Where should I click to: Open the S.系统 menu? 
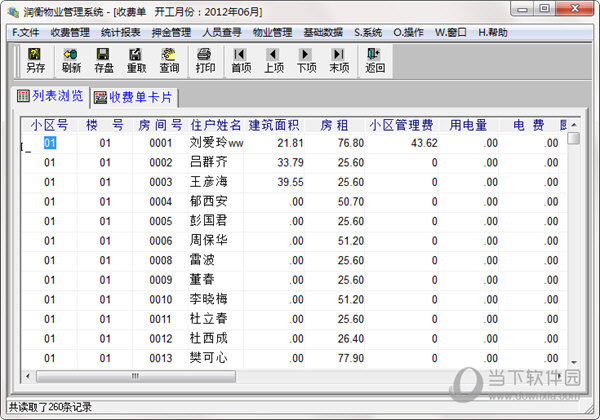pos(368,33)
